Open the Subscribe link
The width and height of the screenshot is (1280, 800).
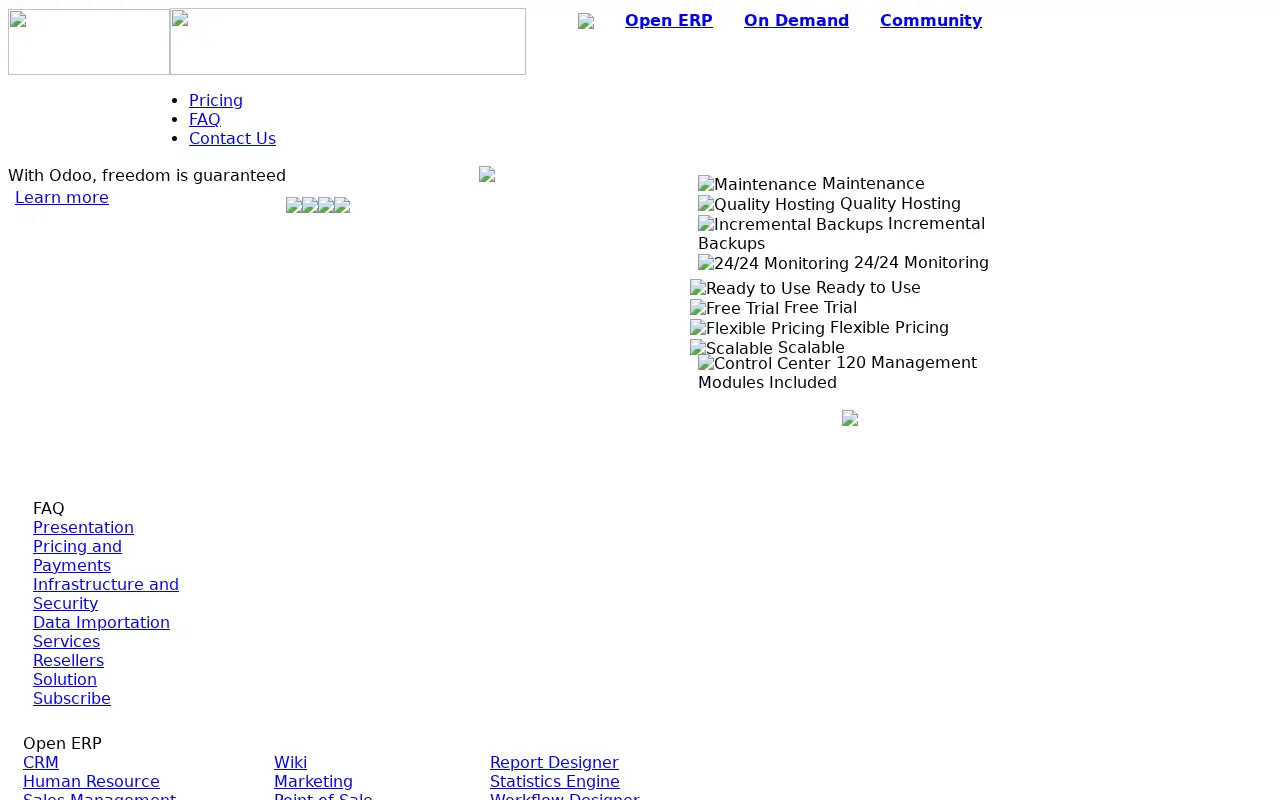(x=72, y=698)
